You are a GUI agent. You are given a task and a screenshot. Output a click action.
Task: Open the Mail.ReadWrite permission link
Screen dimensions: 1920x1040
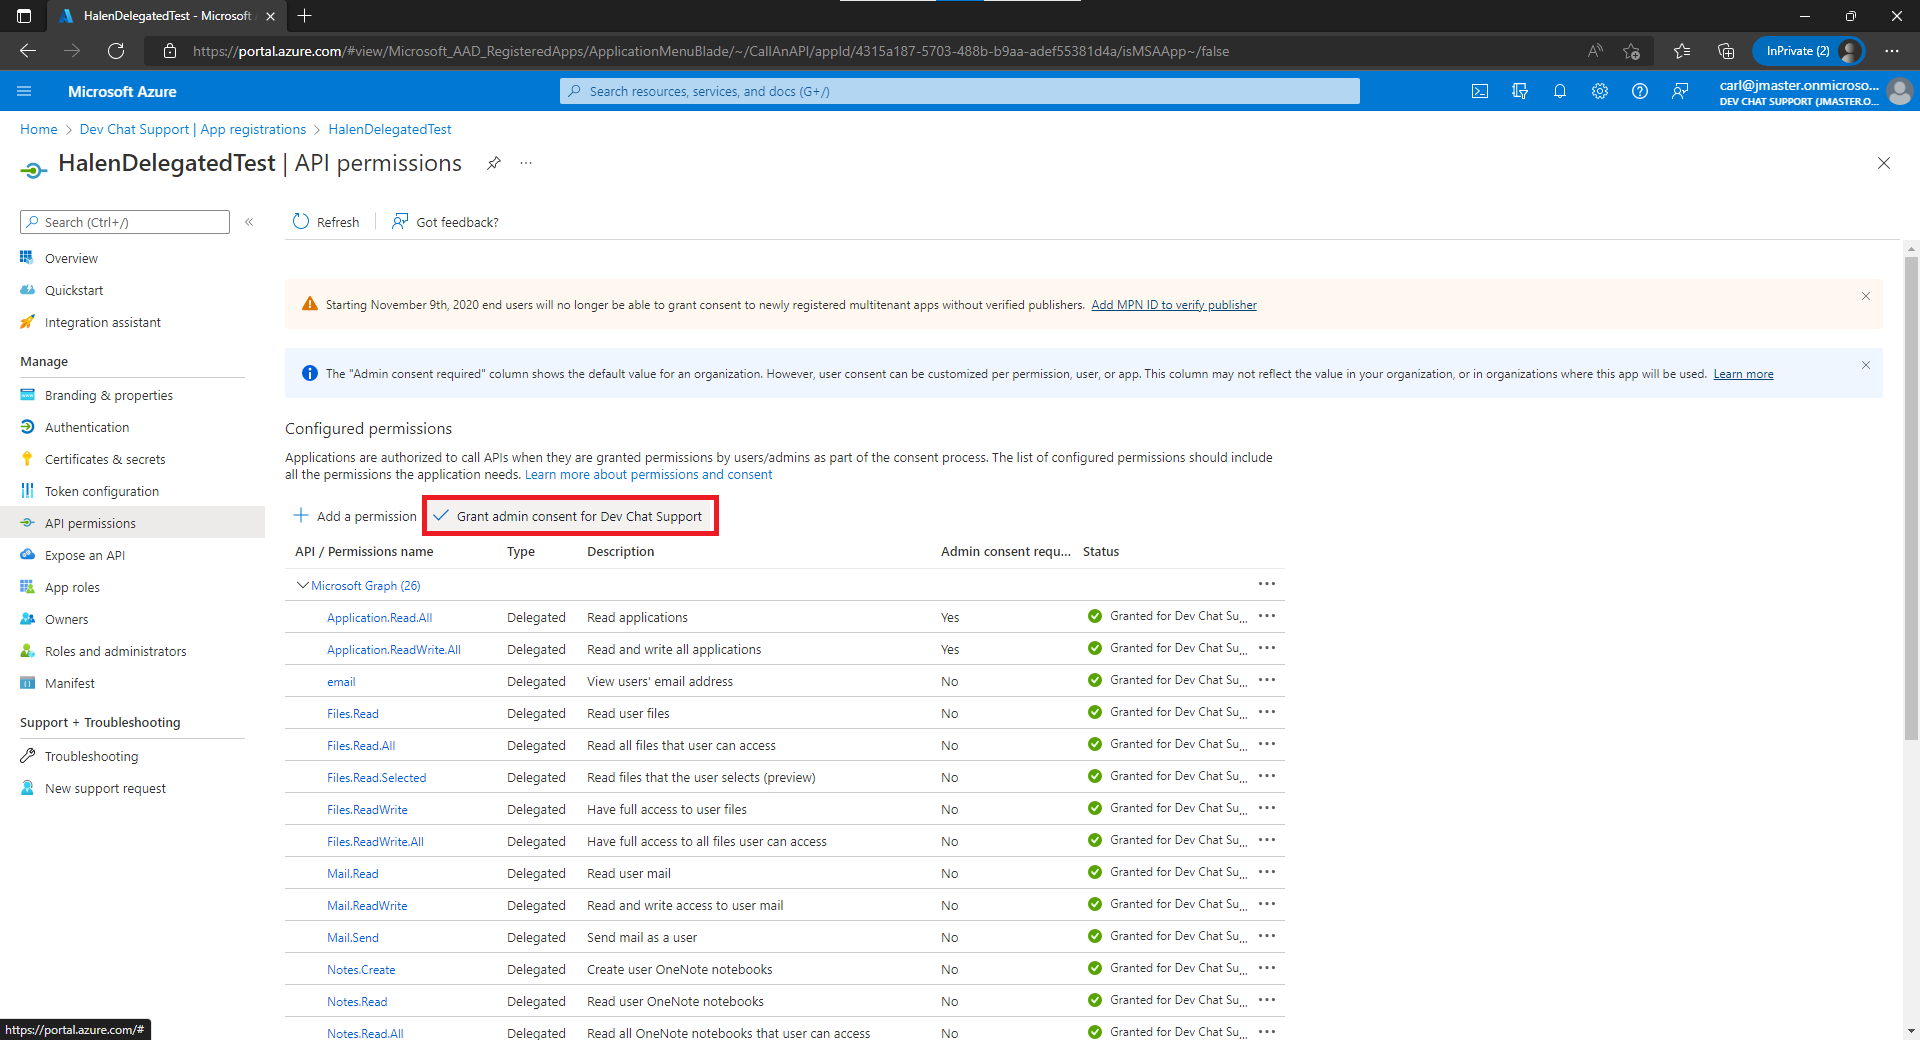tap(367, 906)
